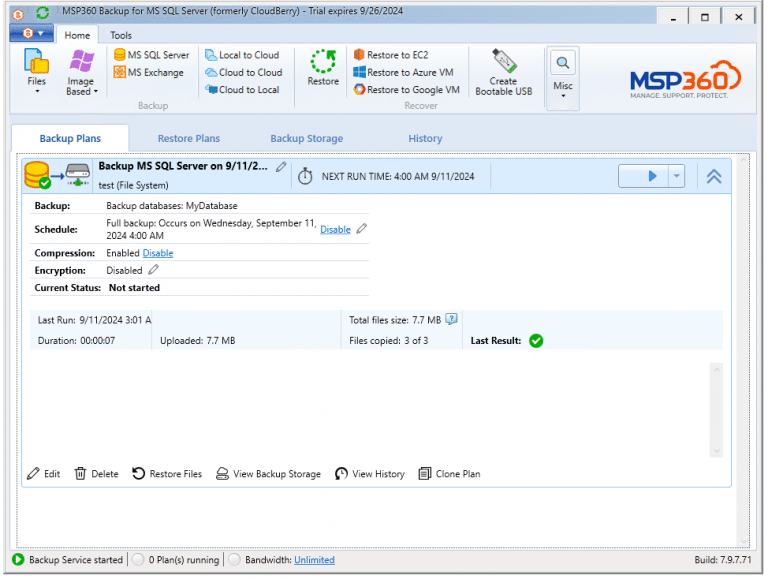Screen dimensions: 768x579
Task: Click the log area scrollbar
Action: pyautogui.click(x=716, y=410)
